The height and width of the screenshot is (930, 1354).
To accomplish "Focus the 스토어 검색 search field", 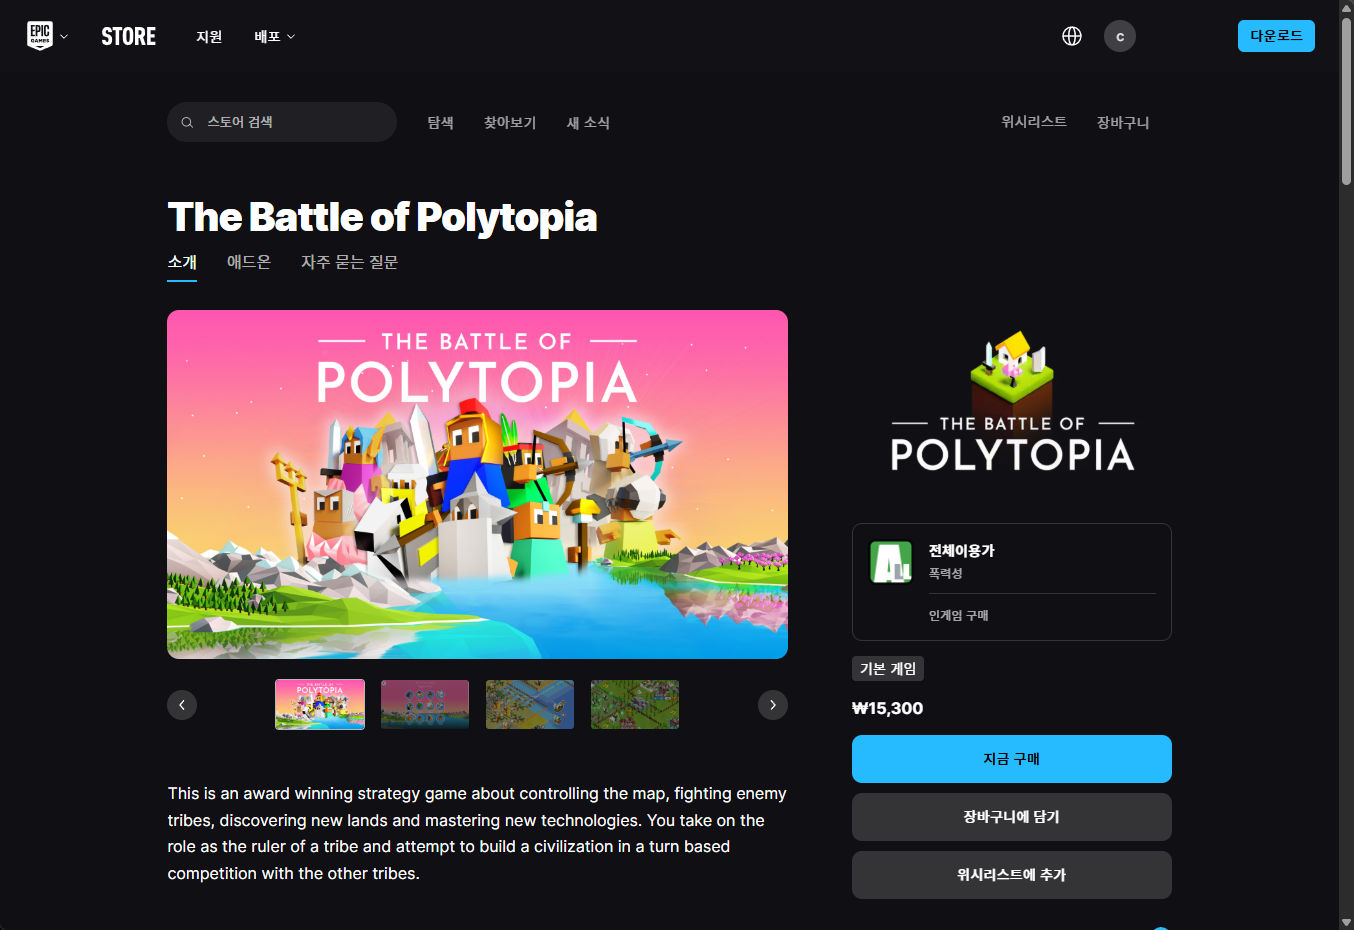I will 282,122.
